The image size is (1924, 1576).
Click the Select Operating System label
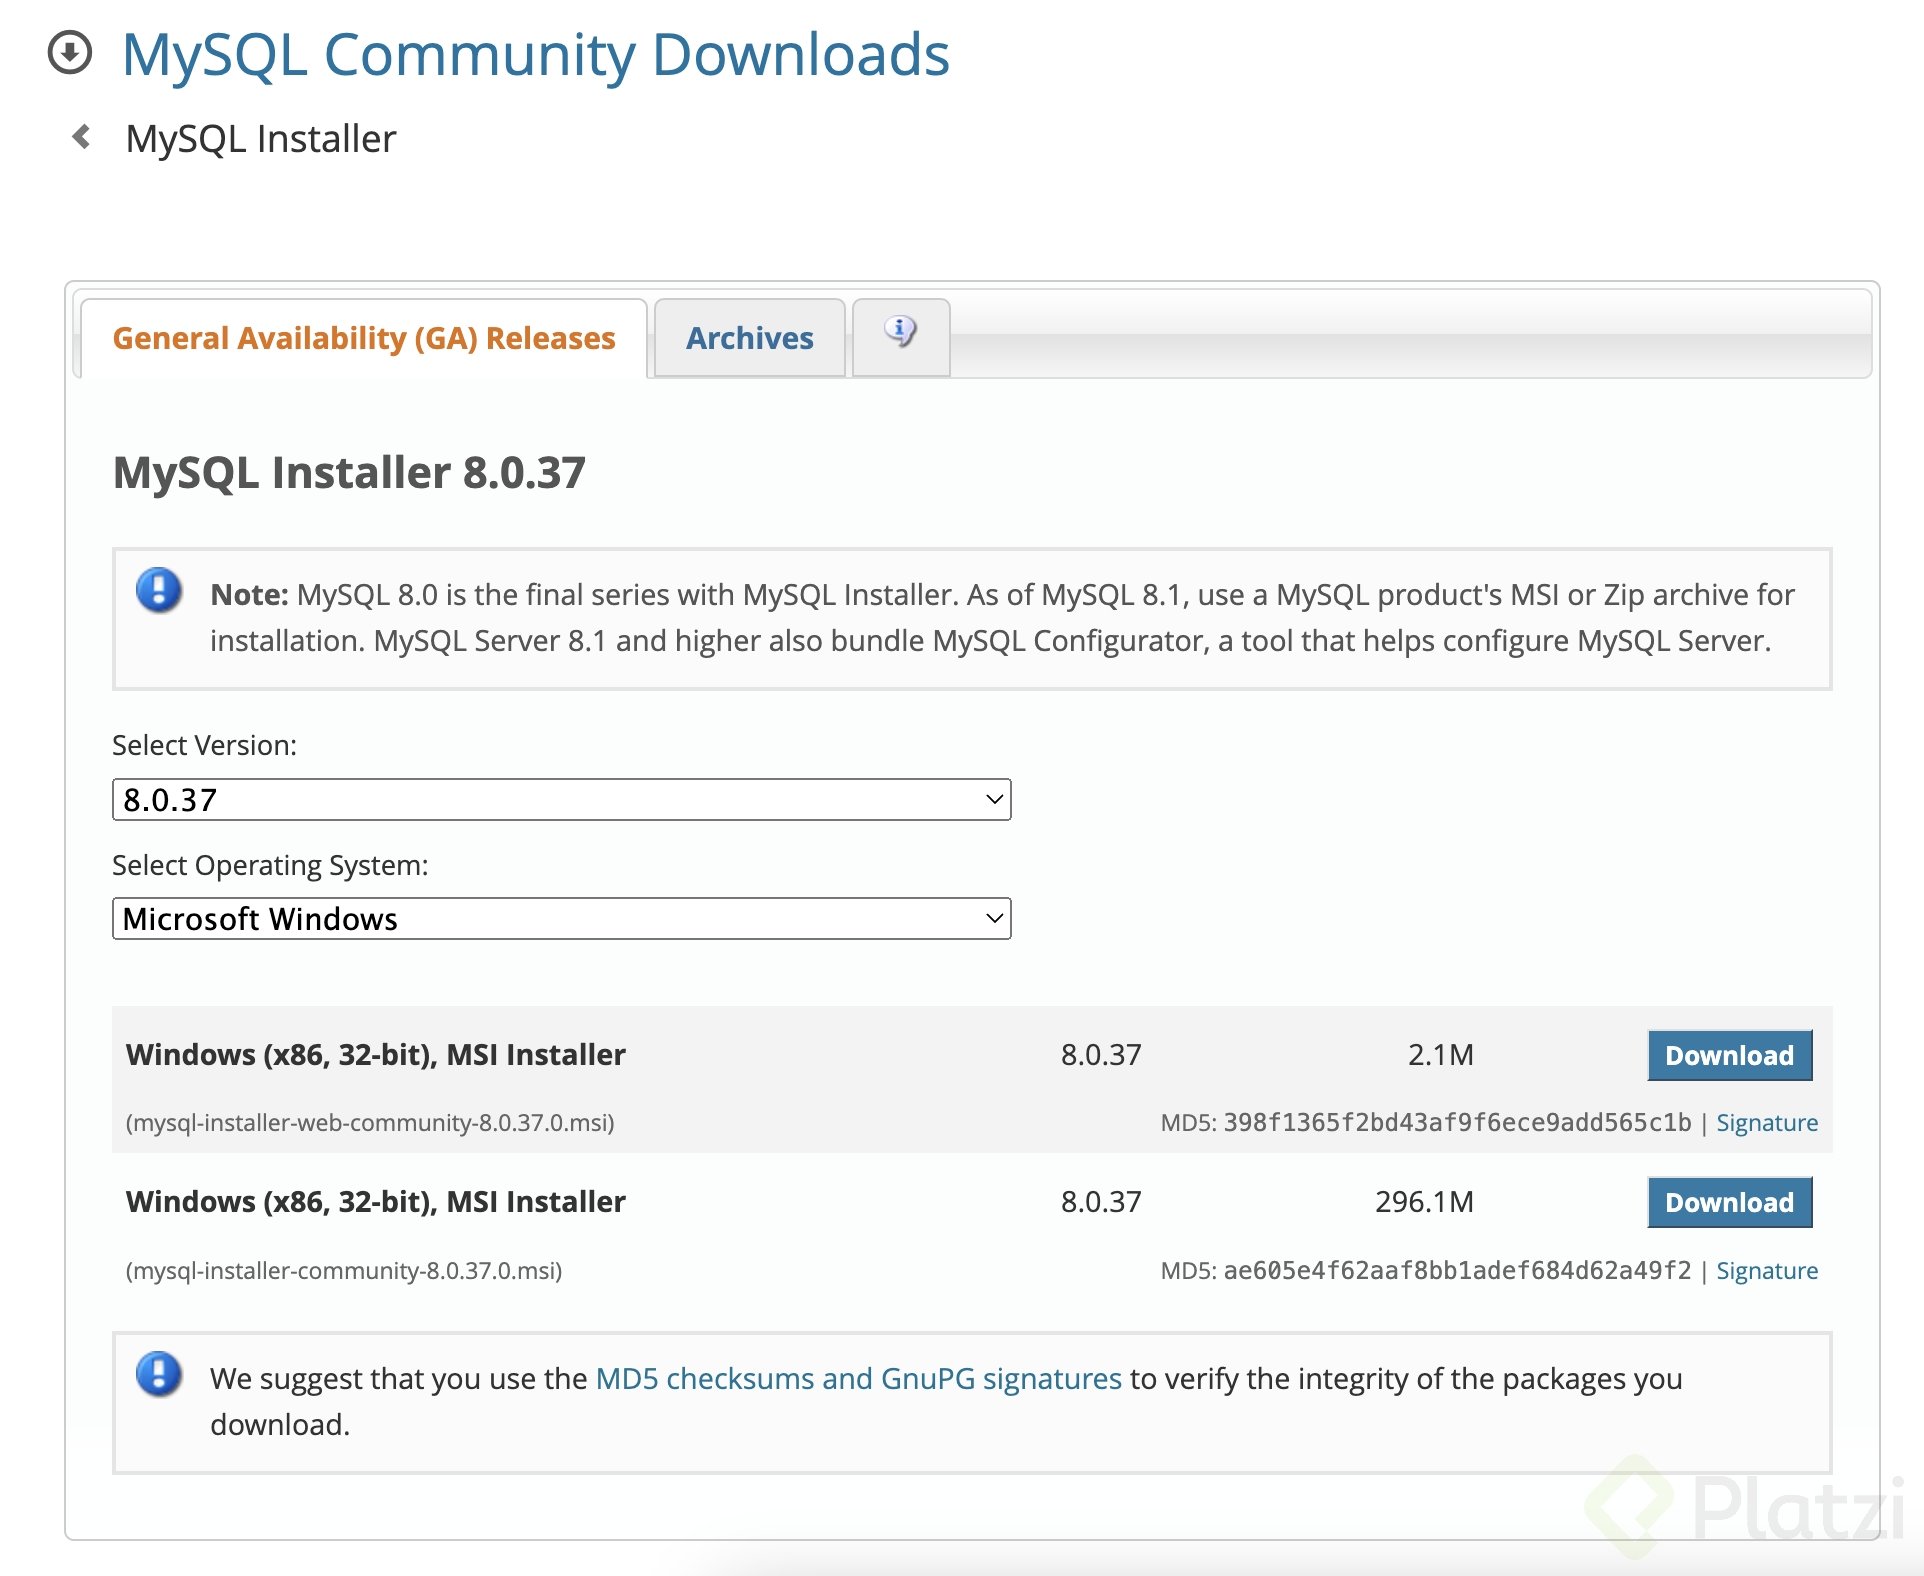click(270, 865)
